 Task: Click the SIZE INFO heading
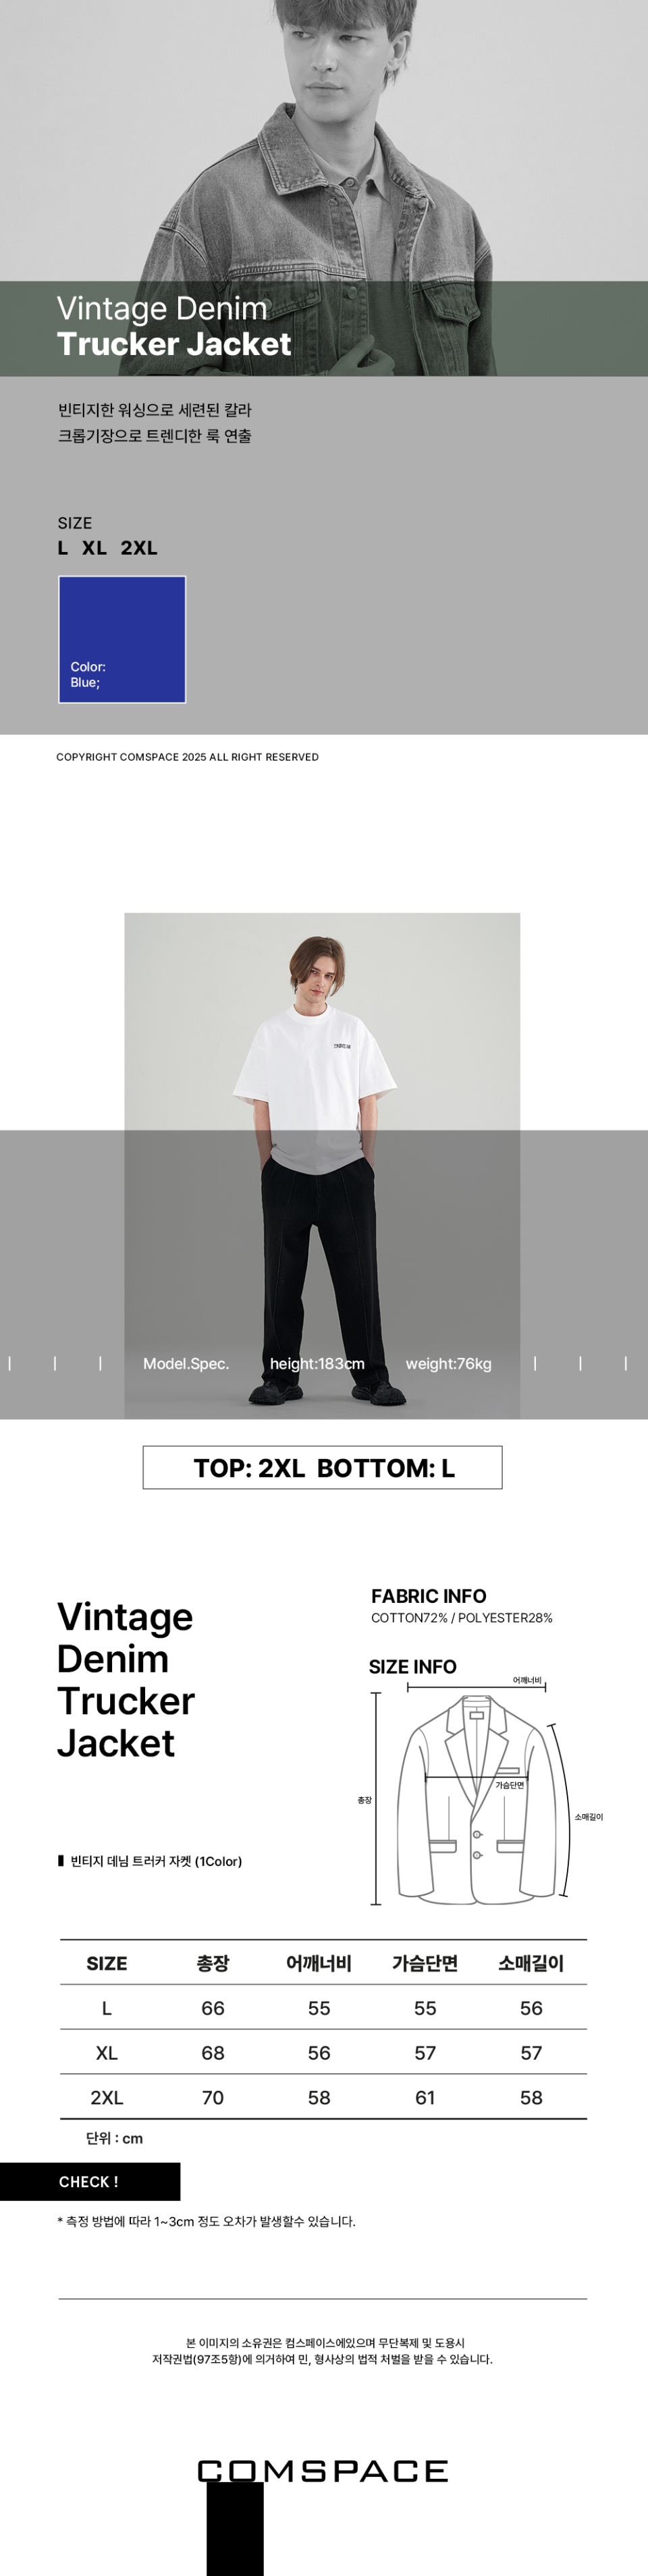click(x=412, y=1666)
